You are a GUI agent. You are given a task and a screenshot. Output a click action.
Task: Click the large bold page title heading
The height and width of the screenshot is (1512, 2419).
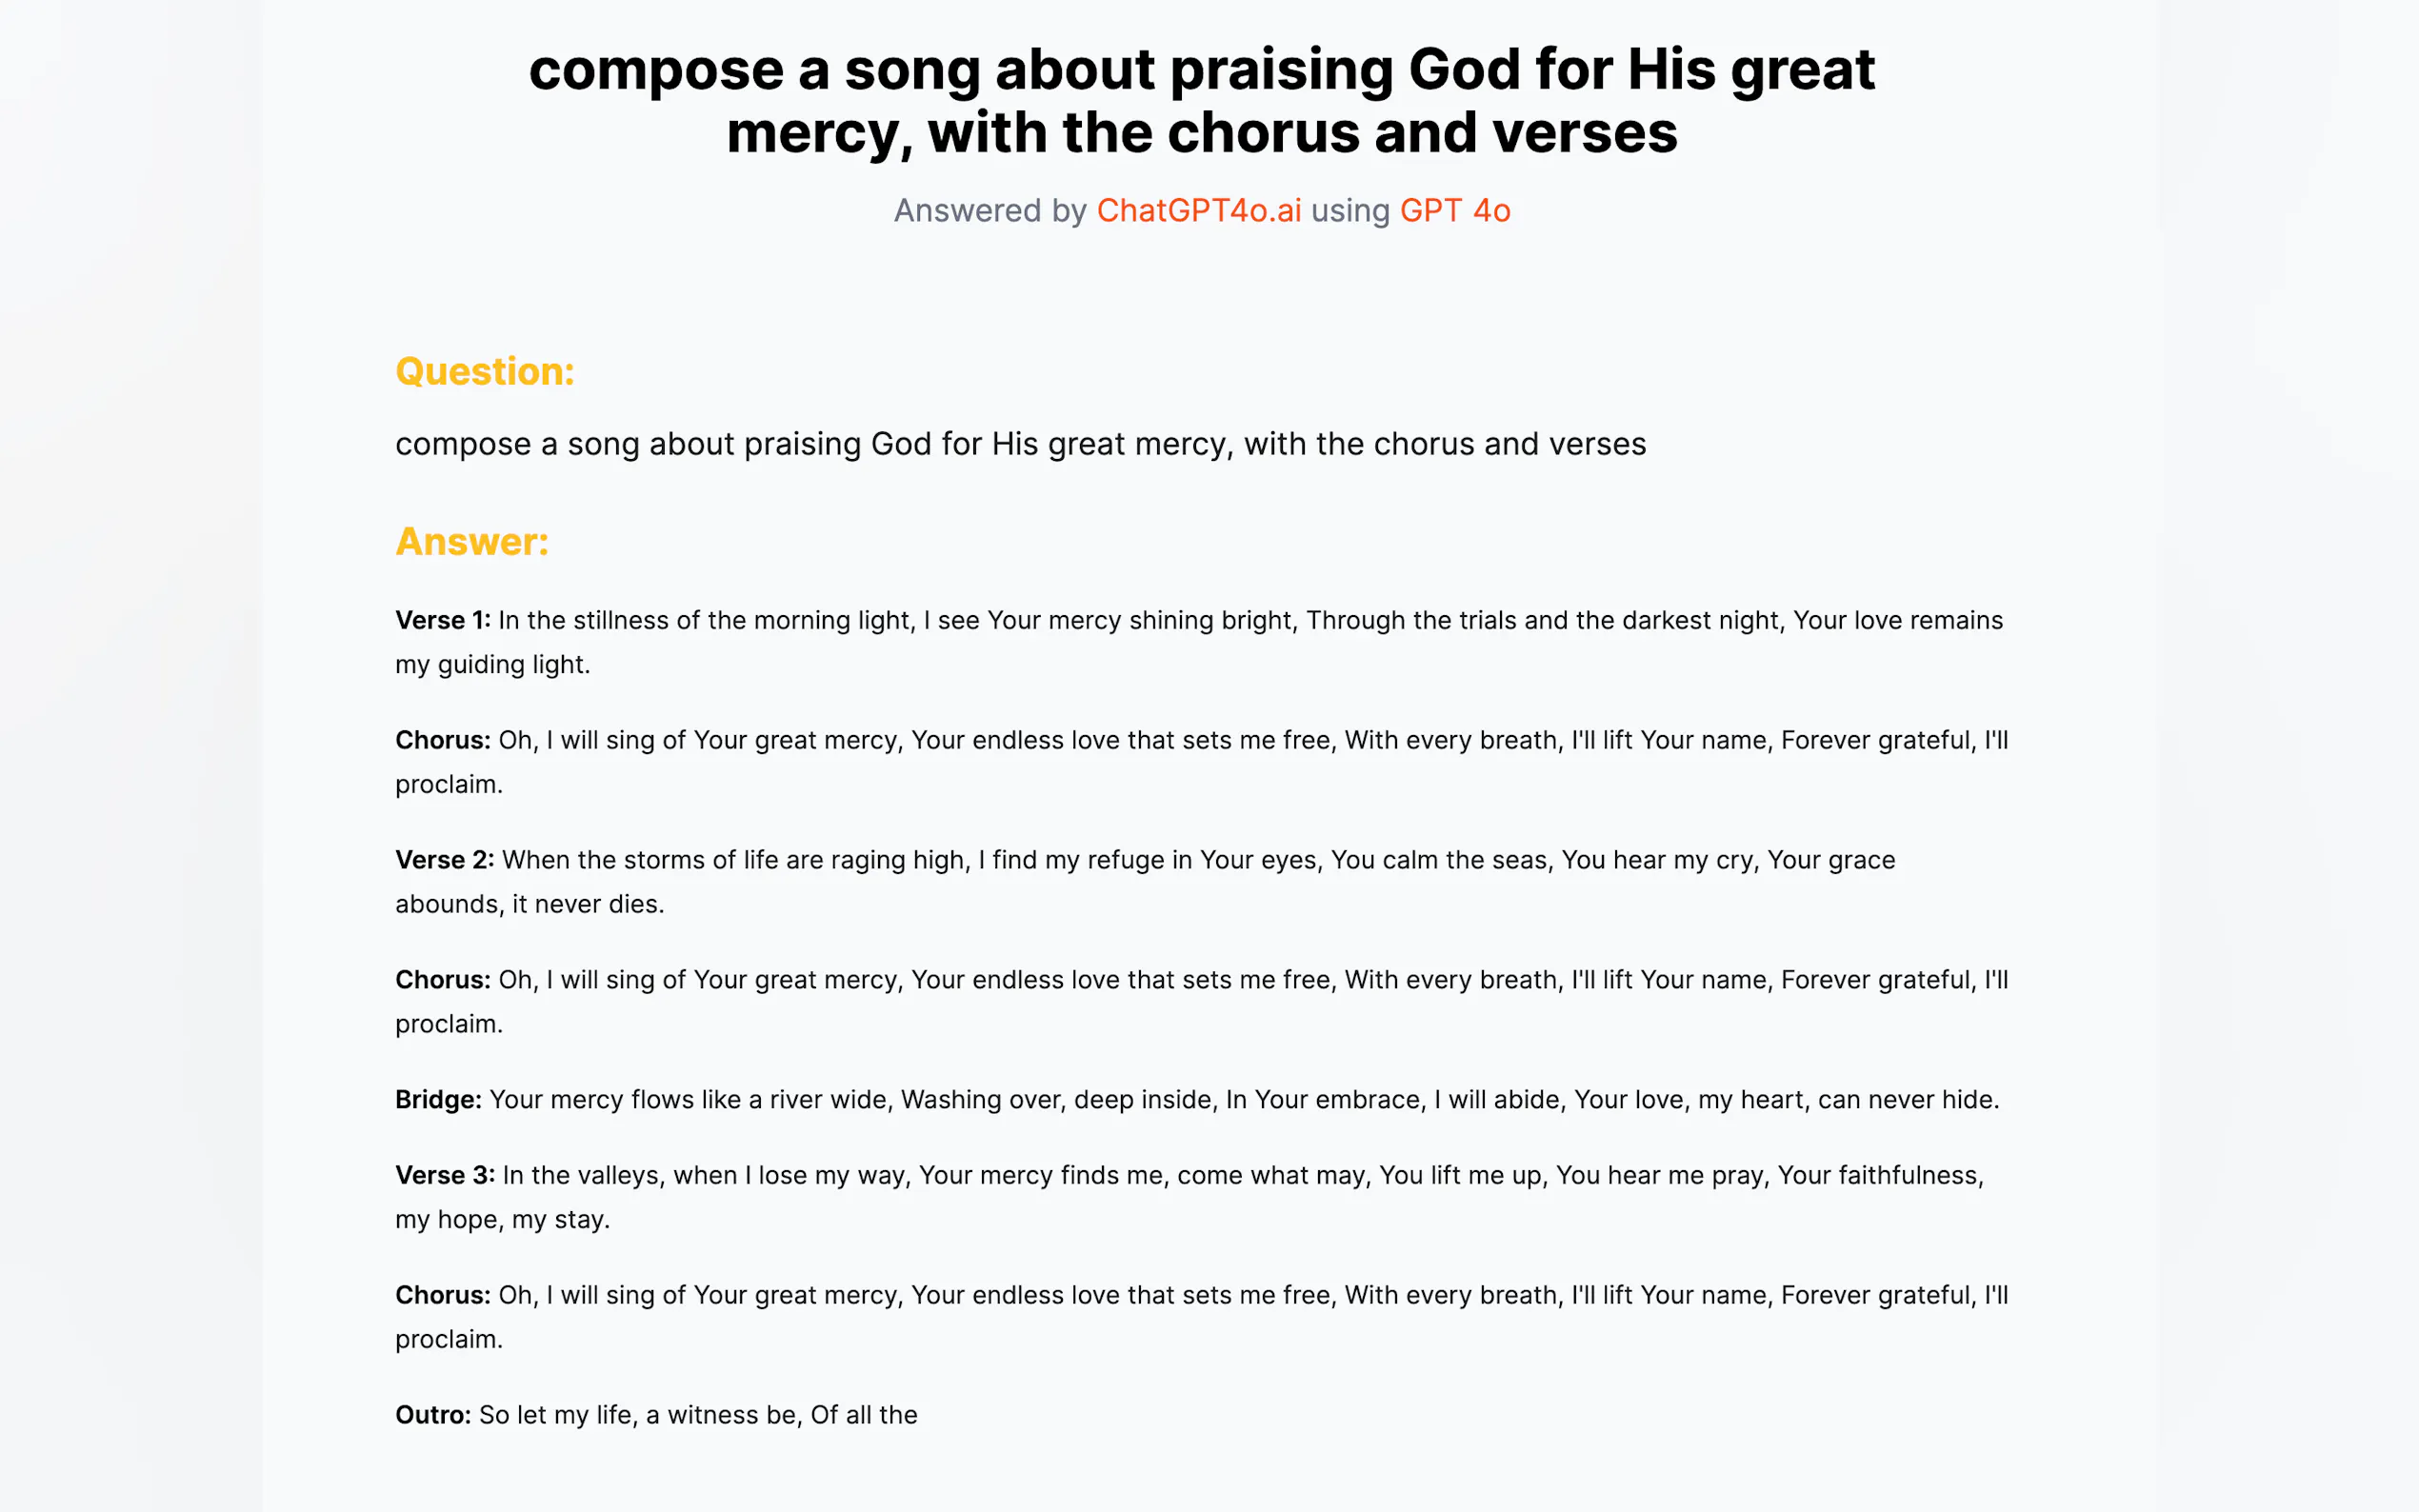[1201, 101]
